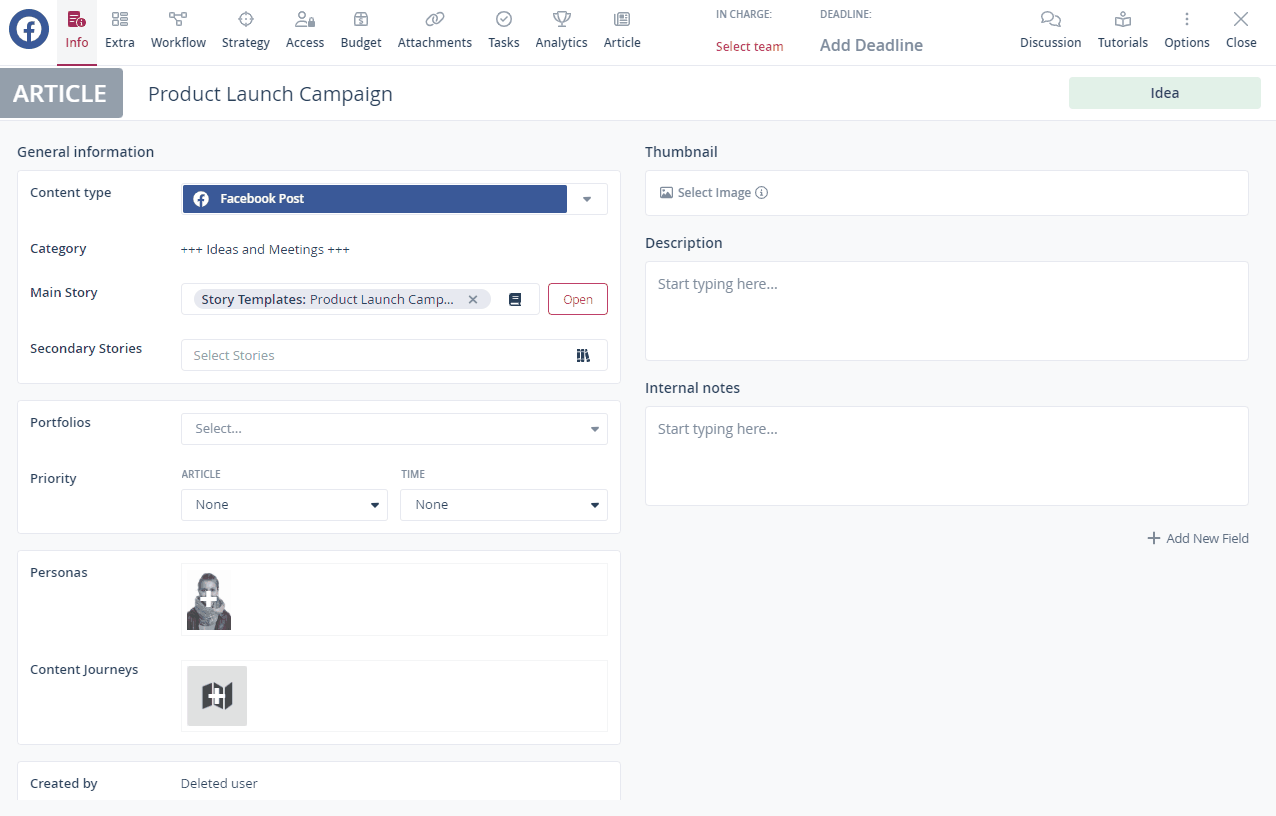Click the green Idea status badge
The height and width of the screenshot is (816, 1276).
(1164, 93)
